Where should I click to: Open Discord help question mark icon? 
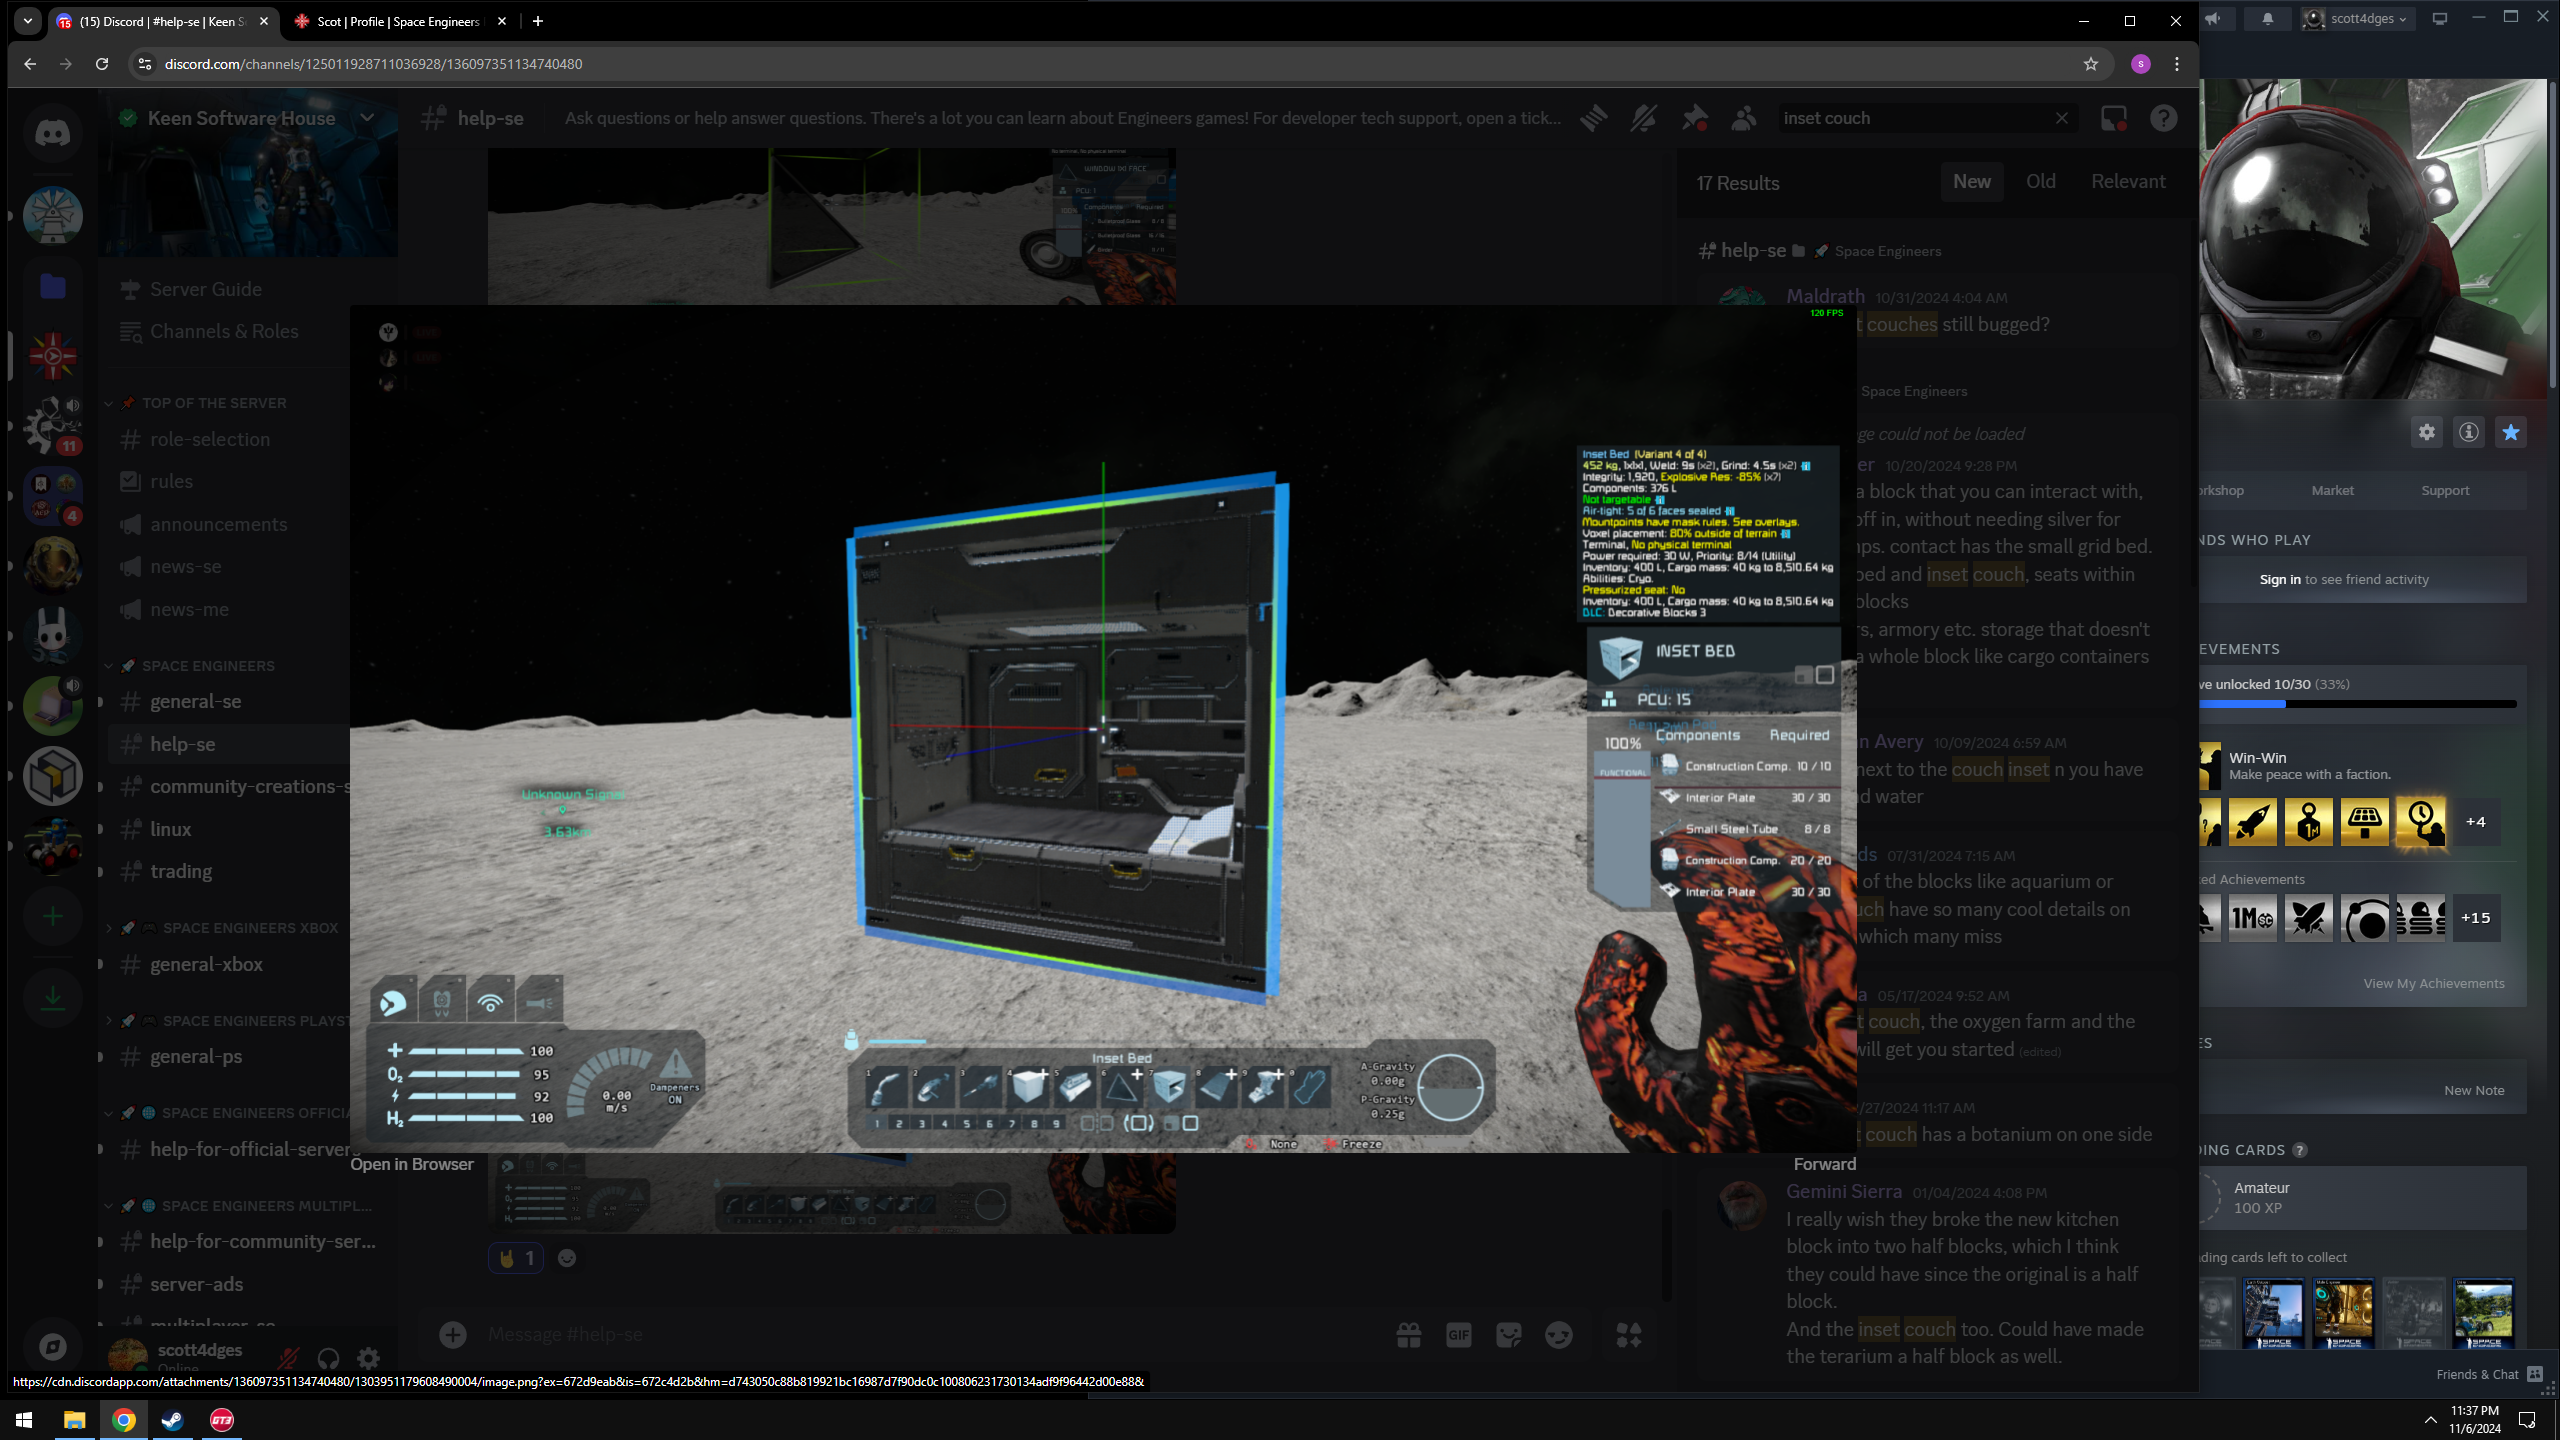2163,118
